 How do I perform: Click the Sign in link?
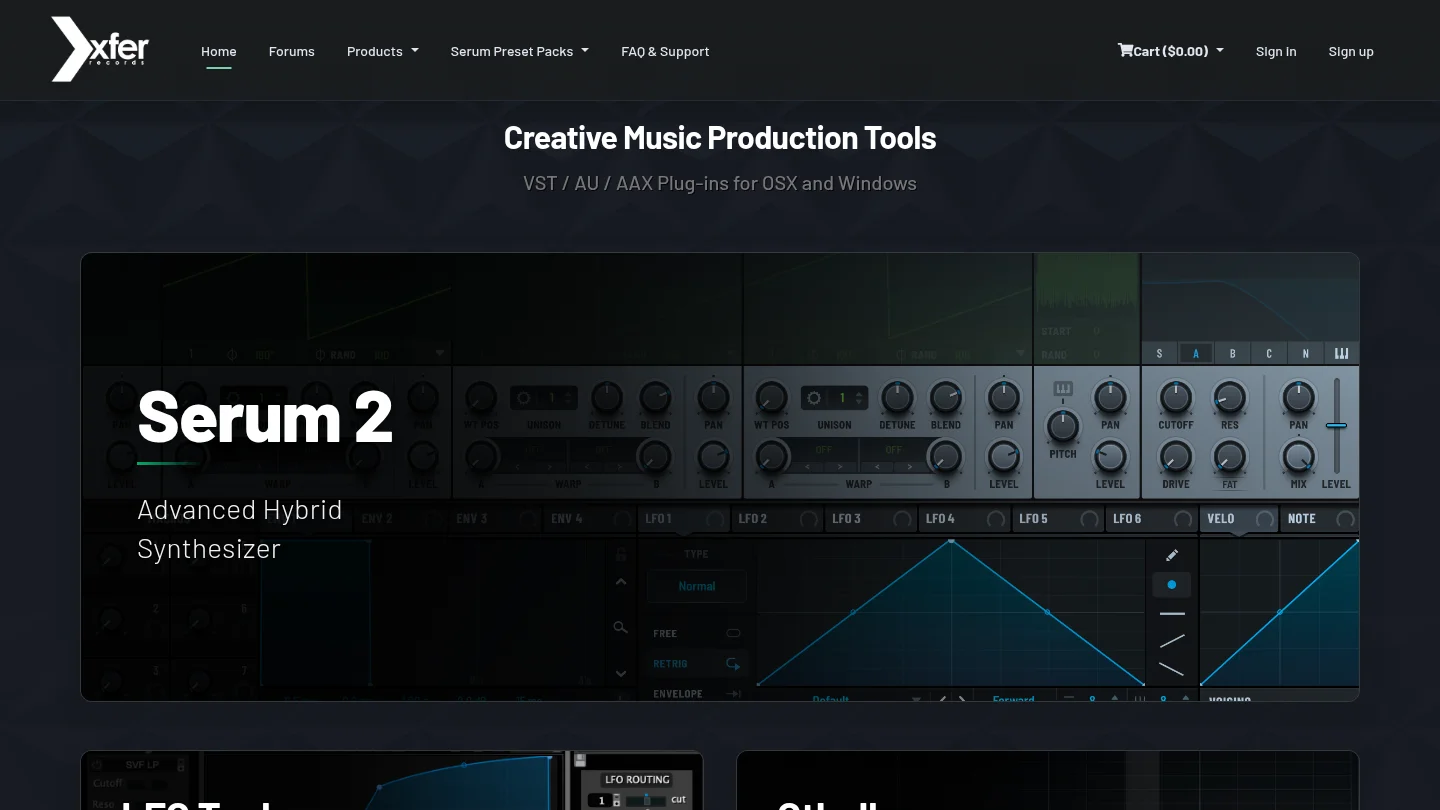1276,51
